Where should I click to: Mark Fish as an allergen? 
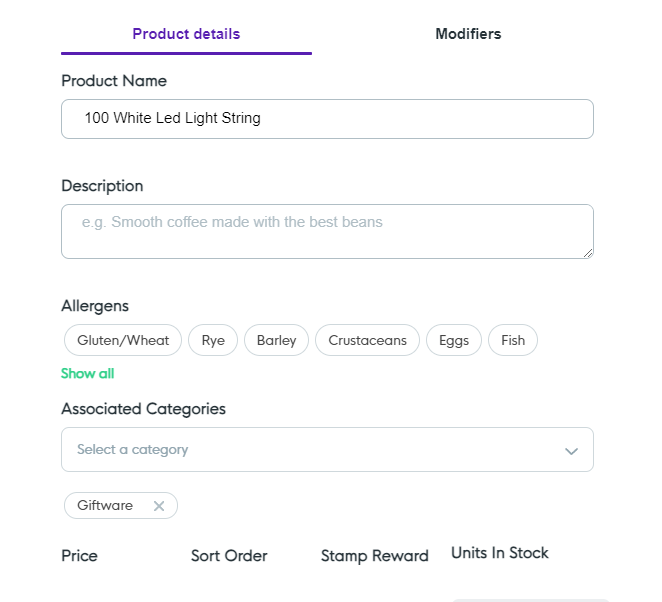[x=513, y=340]
